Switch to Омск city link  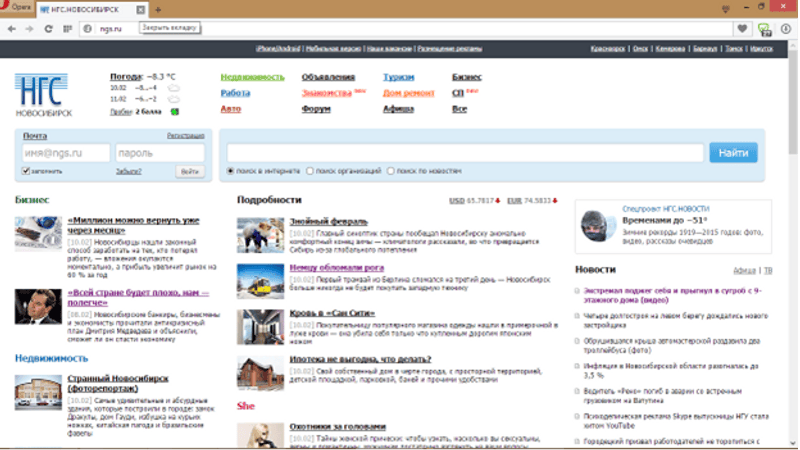point(640,48)
